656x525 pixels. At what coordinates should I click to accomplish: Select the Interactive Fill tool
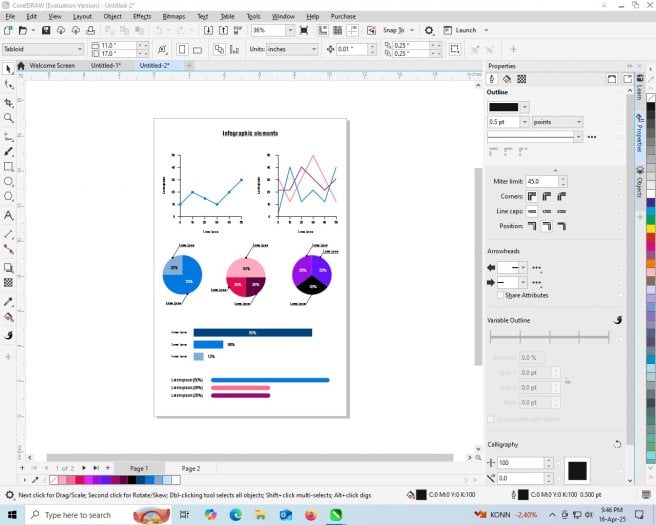(8, 318)
